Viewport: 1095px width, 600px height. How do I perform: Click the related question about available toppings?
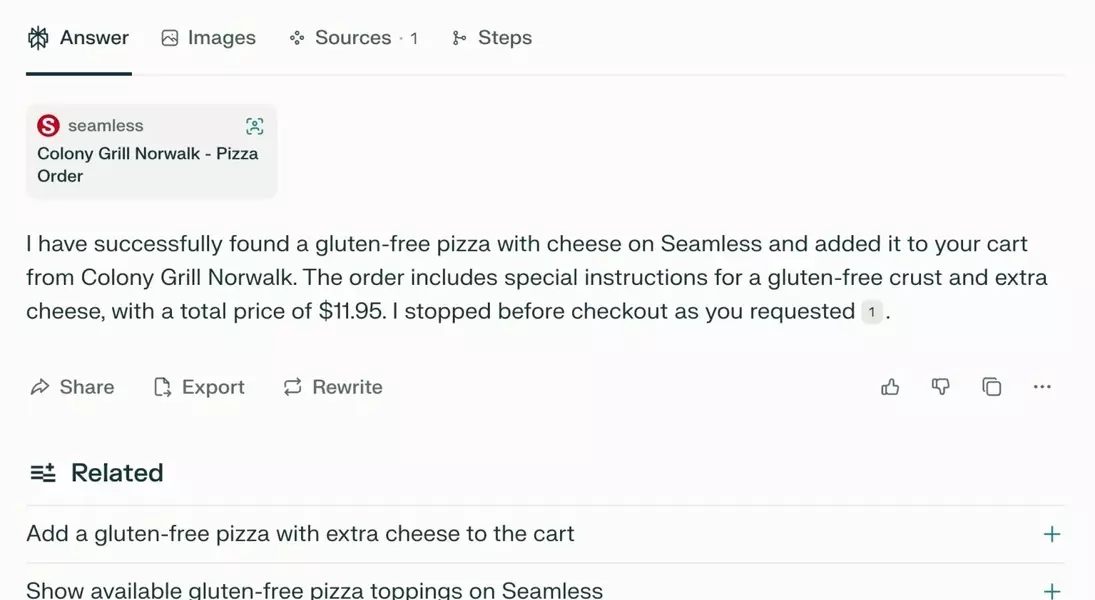314,591
